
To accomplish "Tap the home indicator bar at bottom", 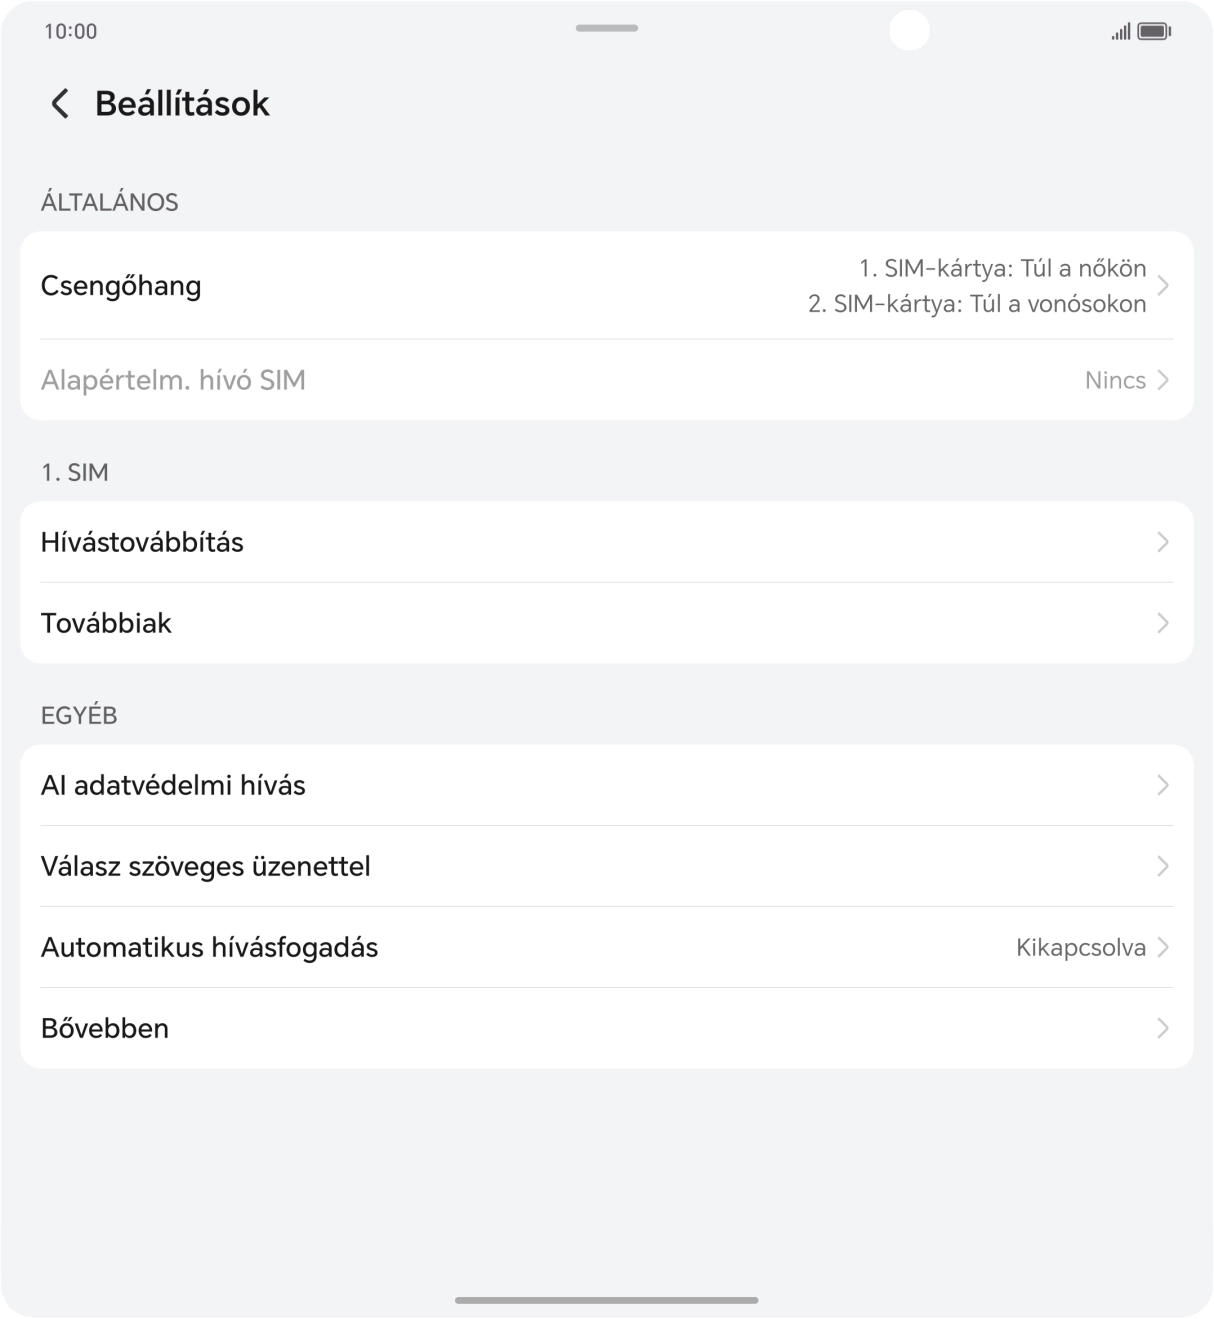I will [x=606, y=1300].
